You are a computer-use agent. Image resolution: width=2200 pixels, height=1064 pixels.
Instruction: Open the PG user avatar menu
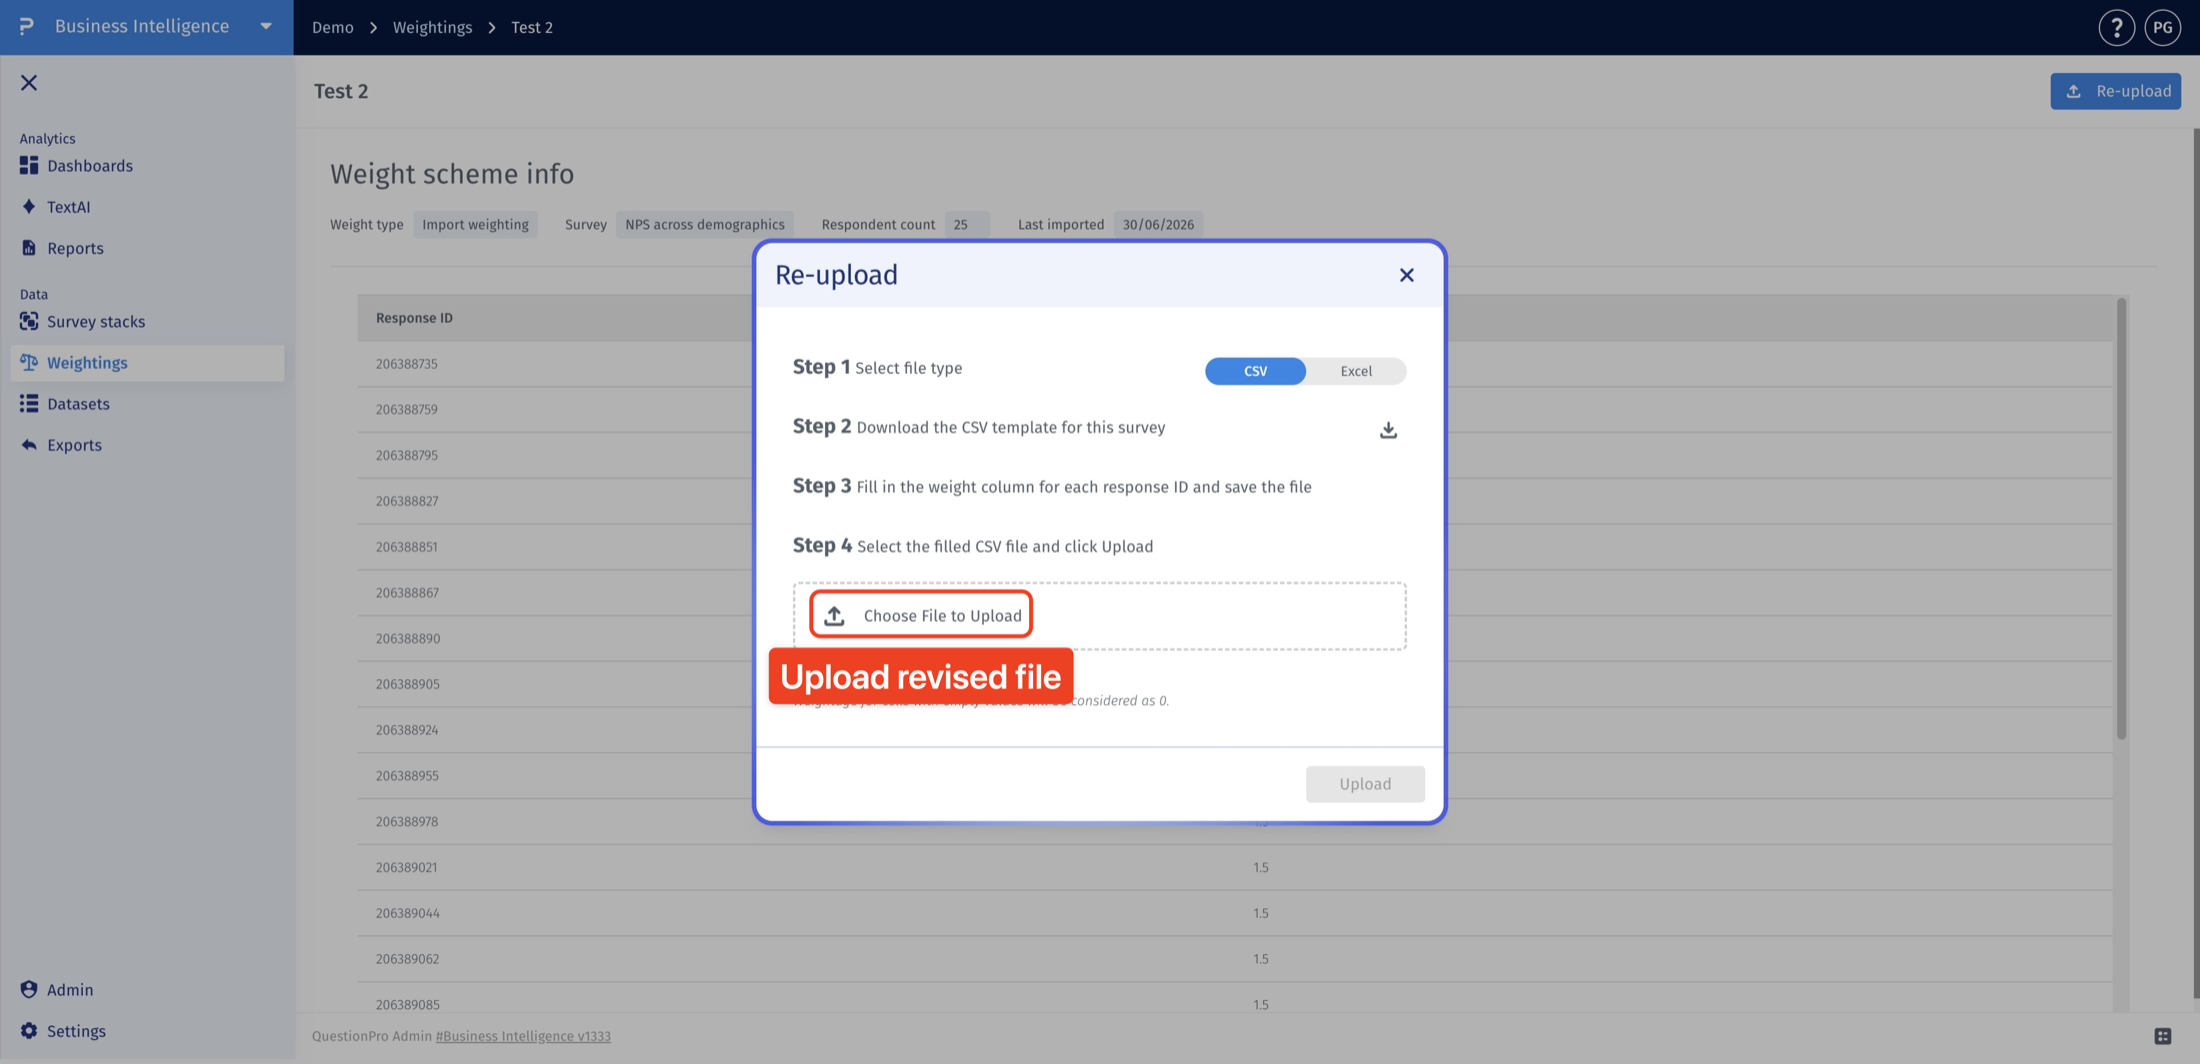(2162, 28)
